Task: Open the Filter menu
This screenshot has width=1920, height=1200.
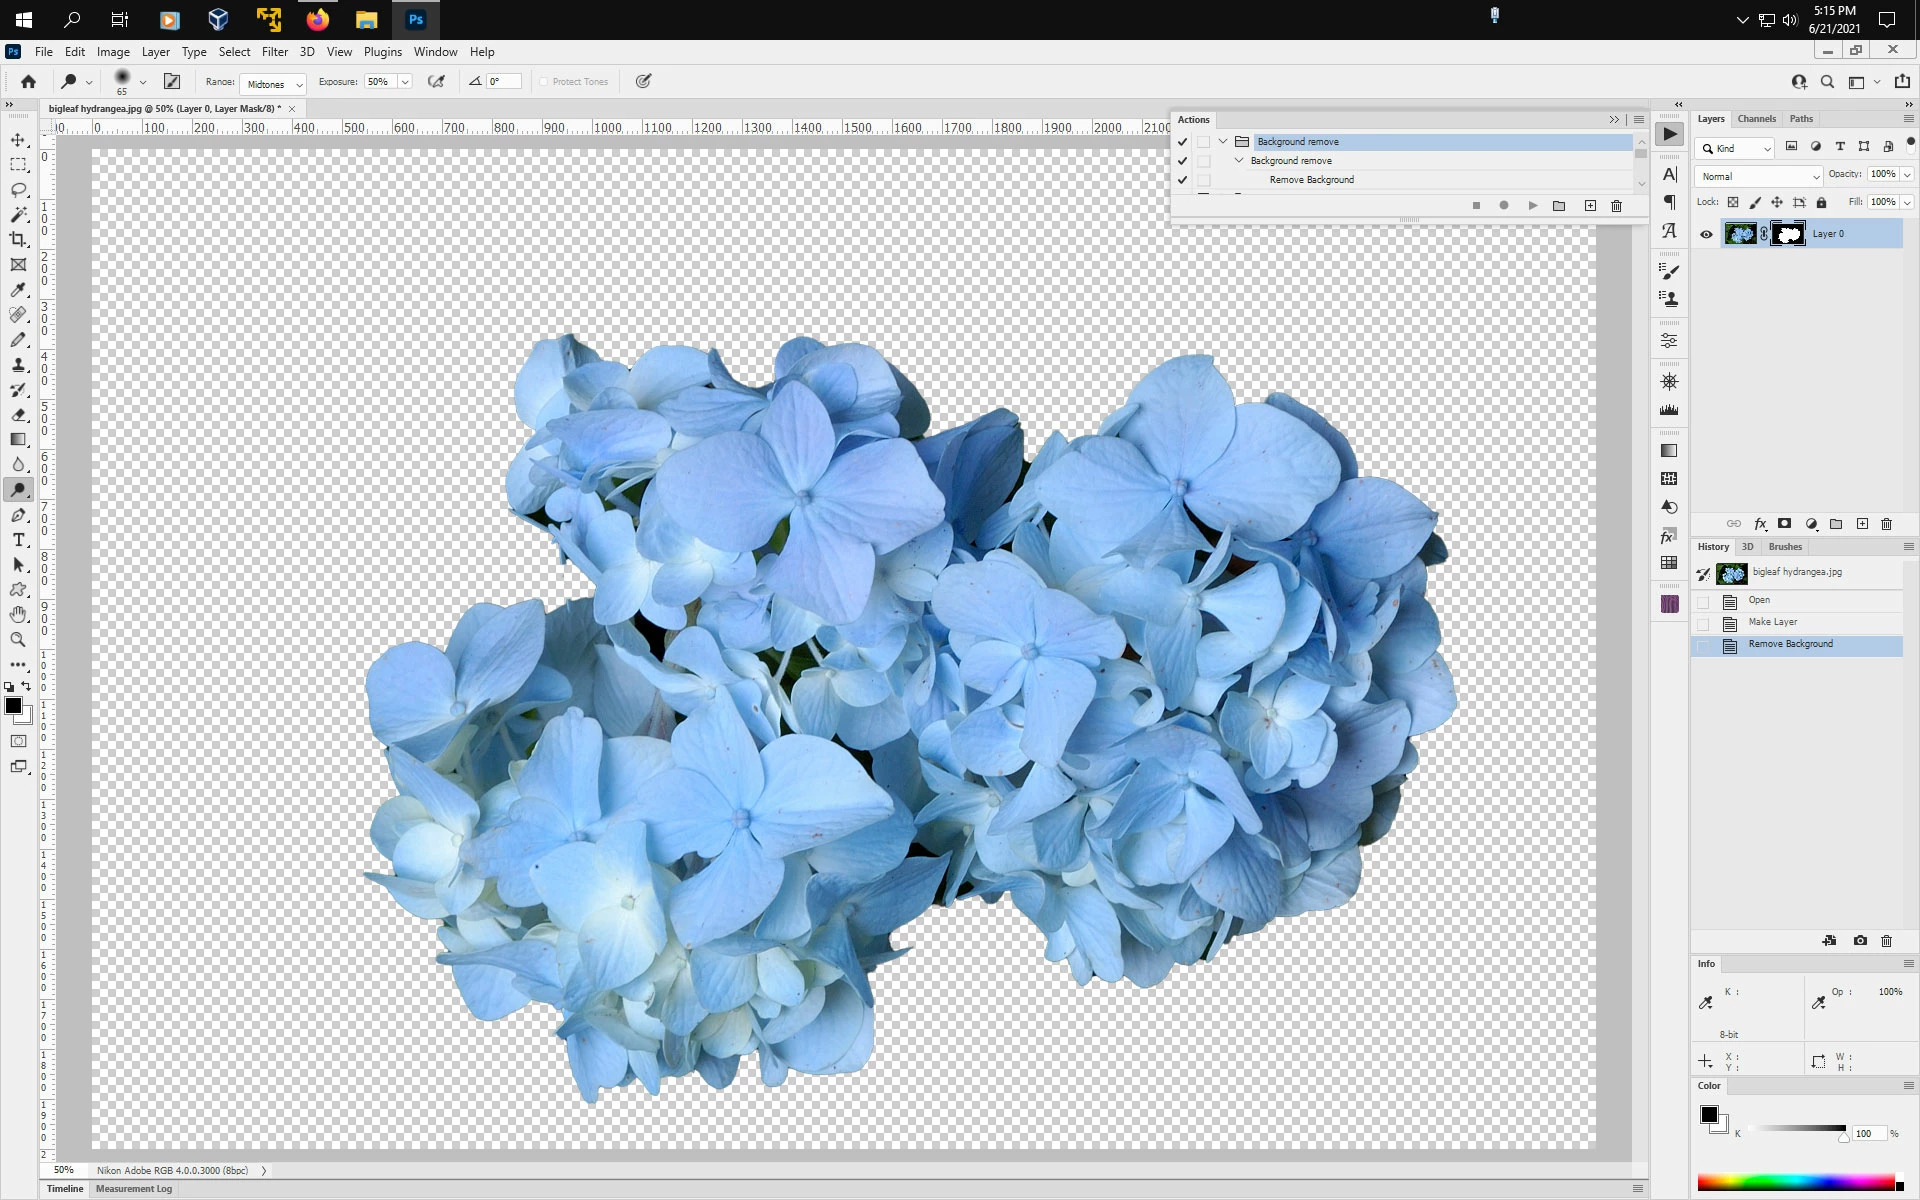Action: click(274, 52)
